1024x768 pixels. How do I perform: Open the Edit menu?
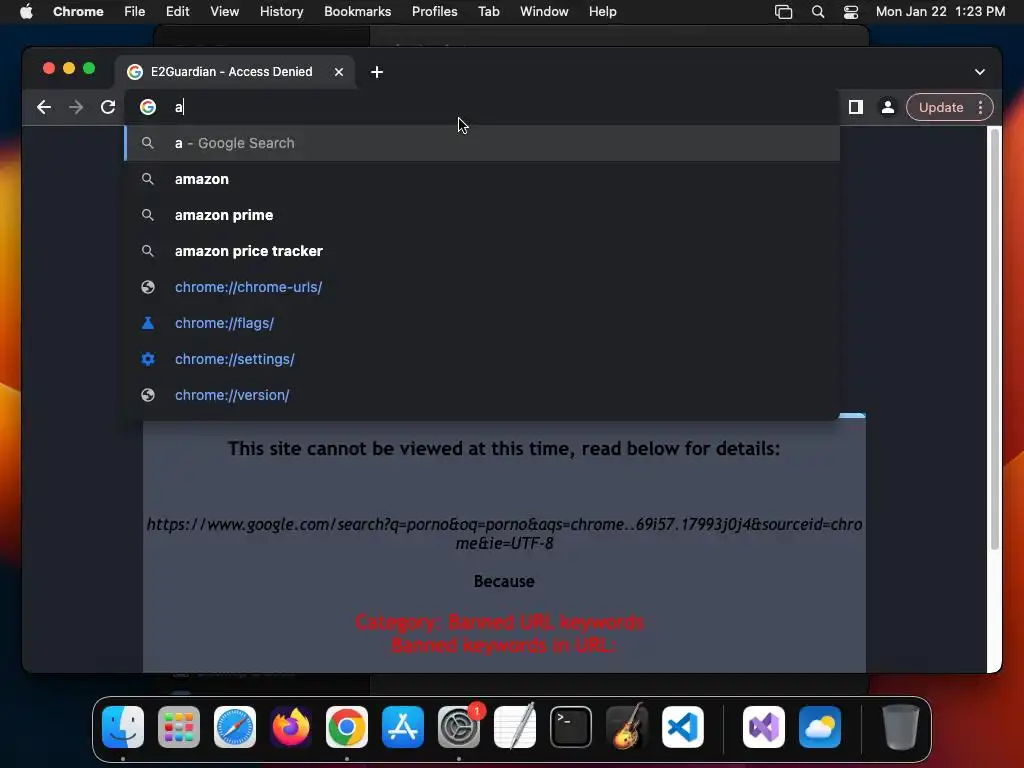click(178, 12)
